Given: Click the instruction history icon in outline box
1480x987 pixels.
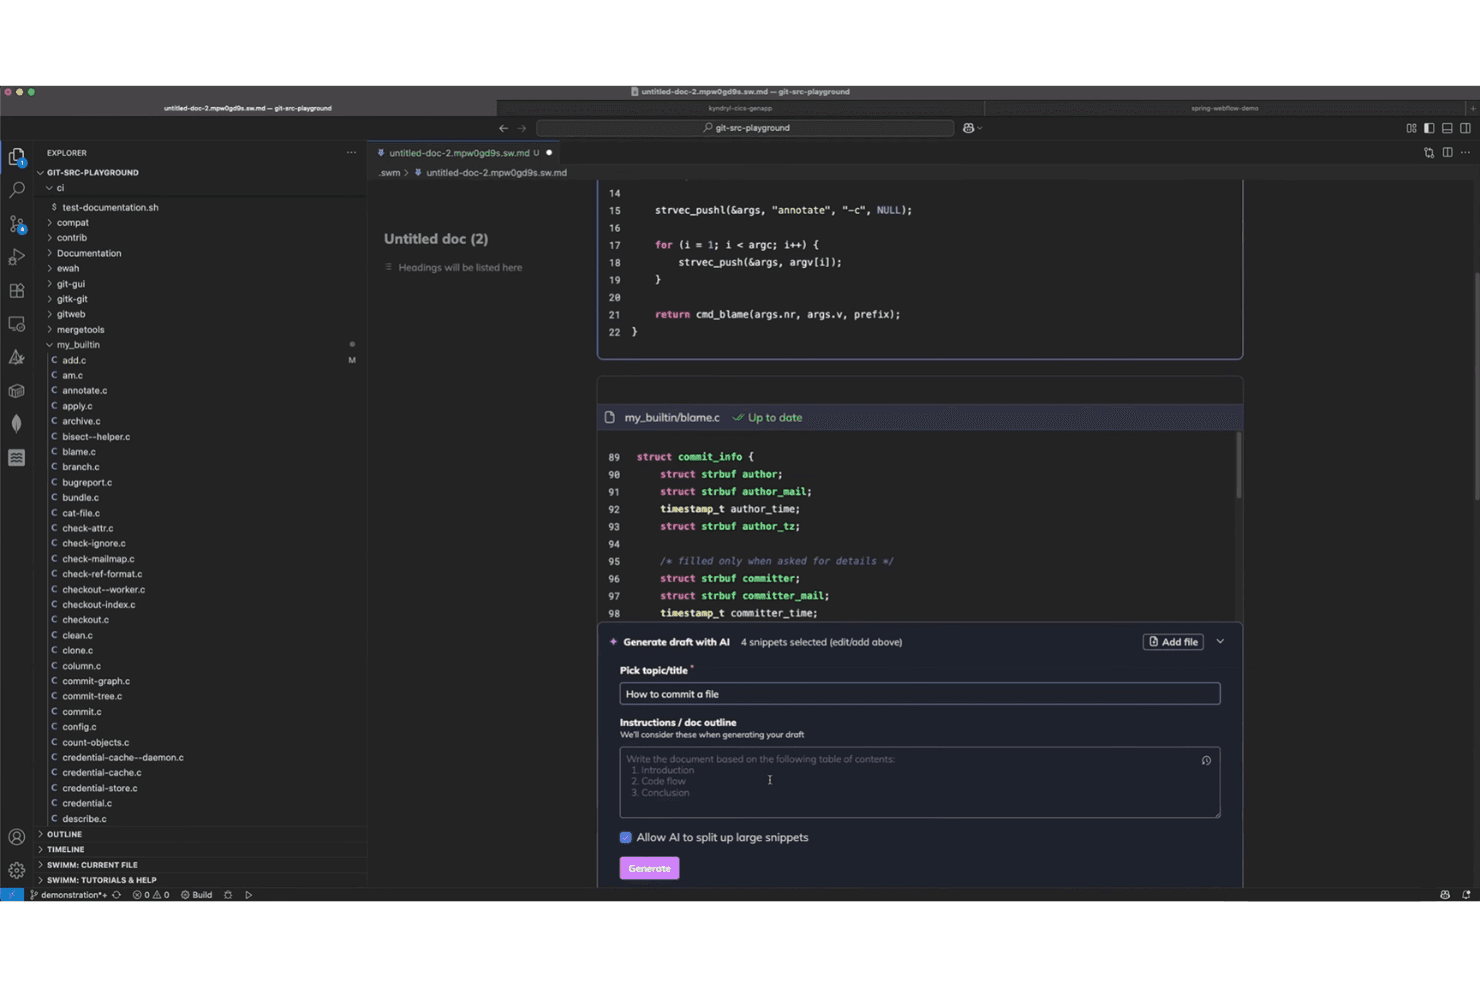Looking at the screenshot, I should click(1206, 761).
